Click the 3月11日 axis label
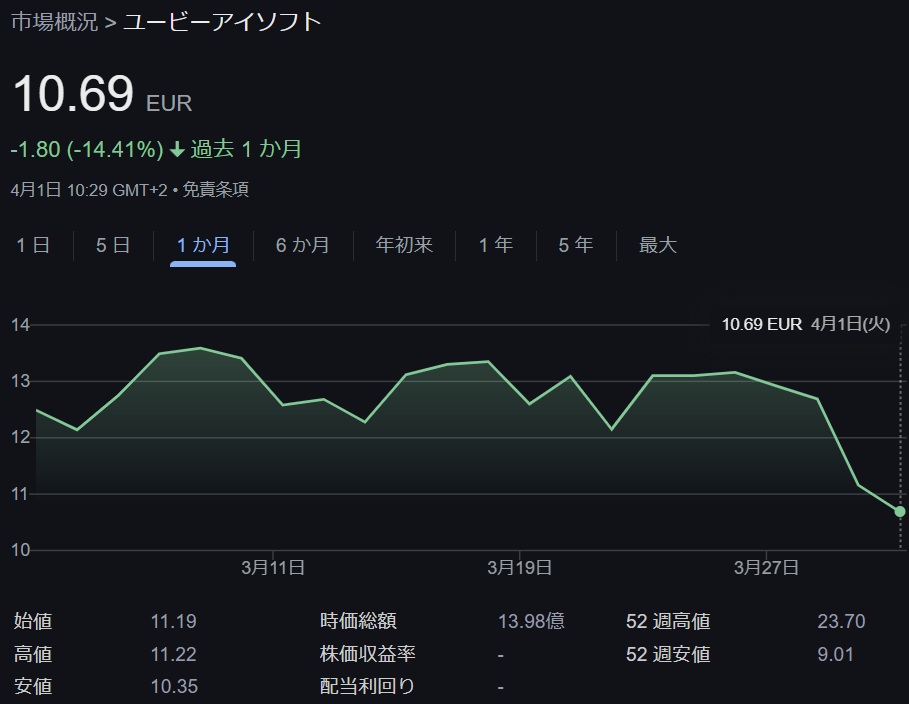909x704 pixels. (x=273, y=567)
